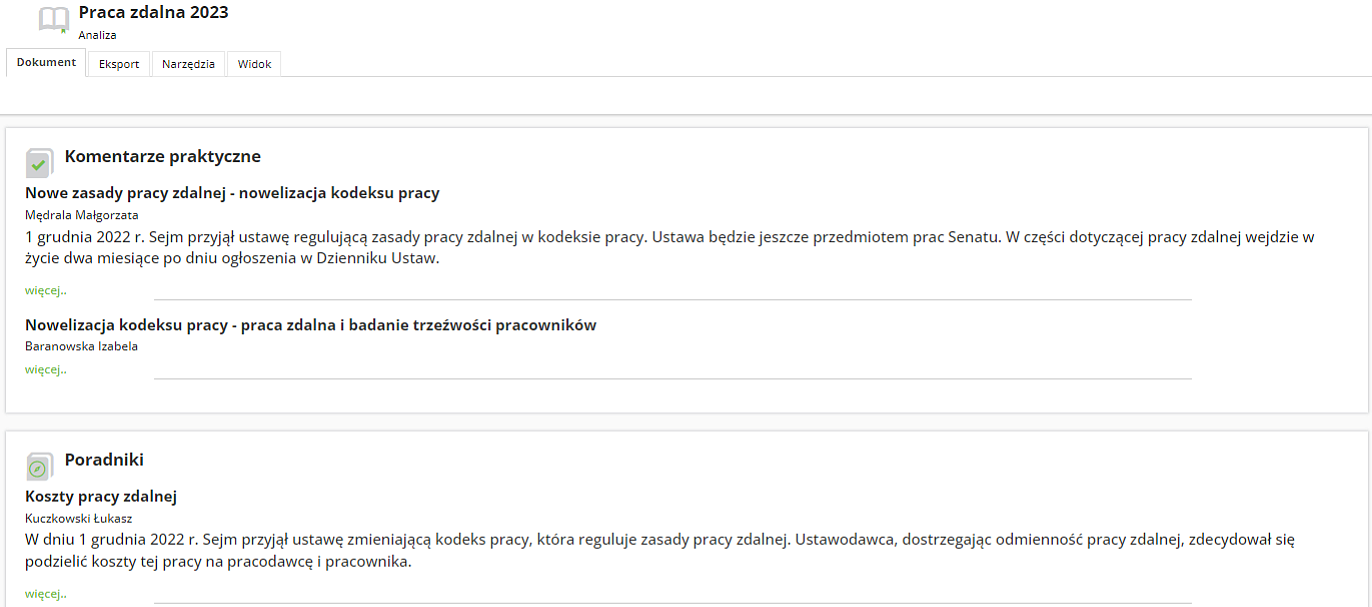This screenshot has height=607, width=1372.
Task: Click the book icon beside Praca zdalna 2023
Action: pos(54,20)
